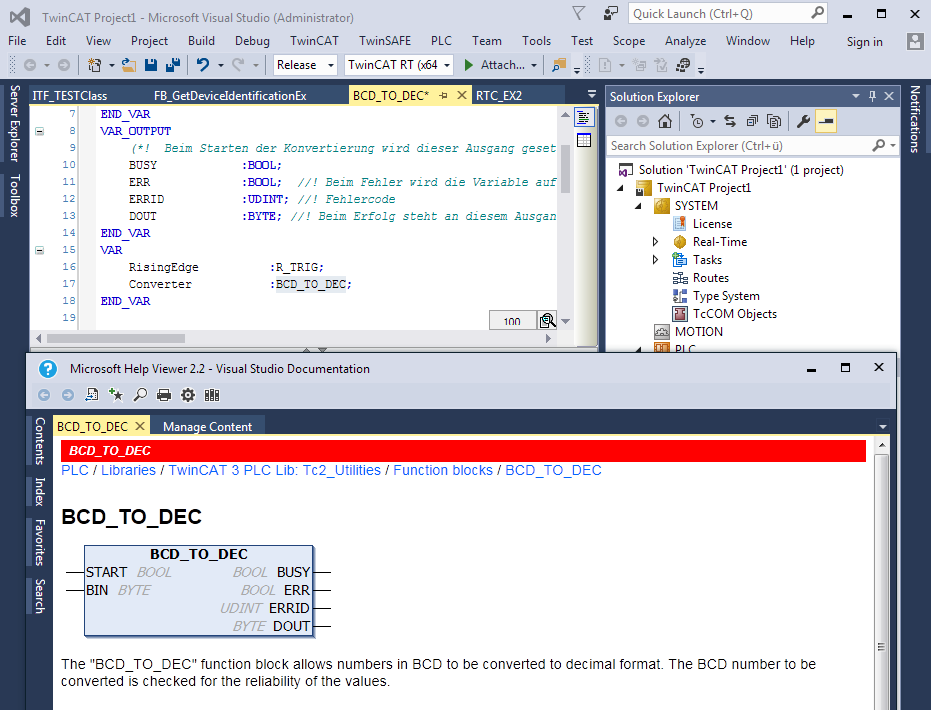Open Viewer Options gear in Help Viewer

(x=188, y=395)
